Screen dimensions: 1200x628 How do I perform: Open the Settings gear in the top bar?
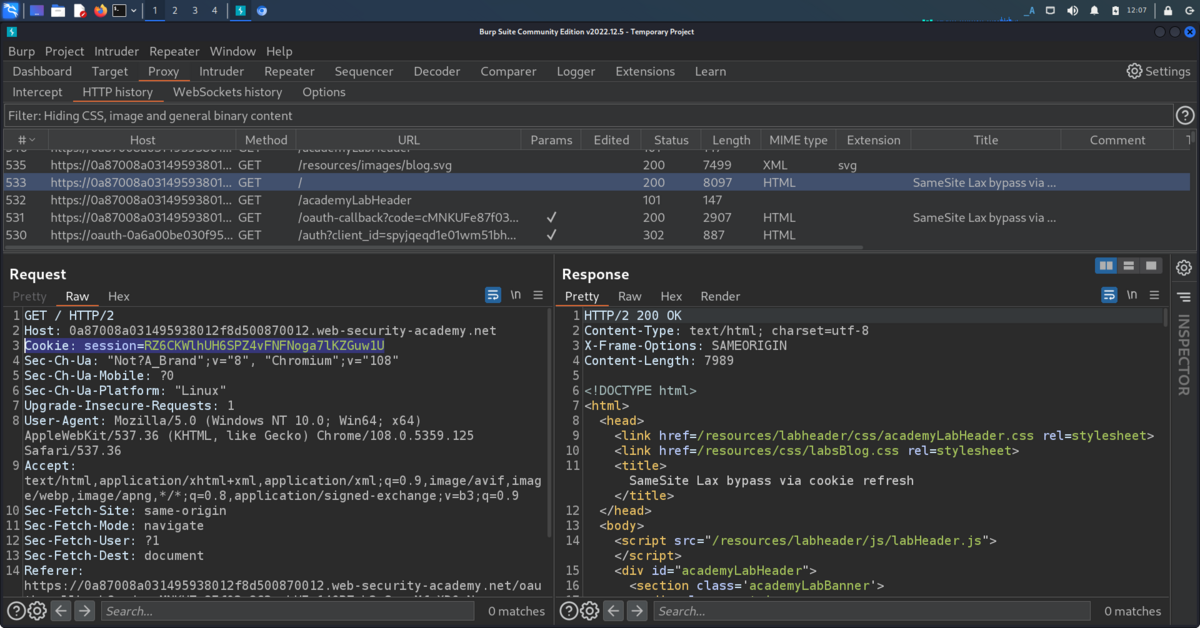(x=1158, y=71)
